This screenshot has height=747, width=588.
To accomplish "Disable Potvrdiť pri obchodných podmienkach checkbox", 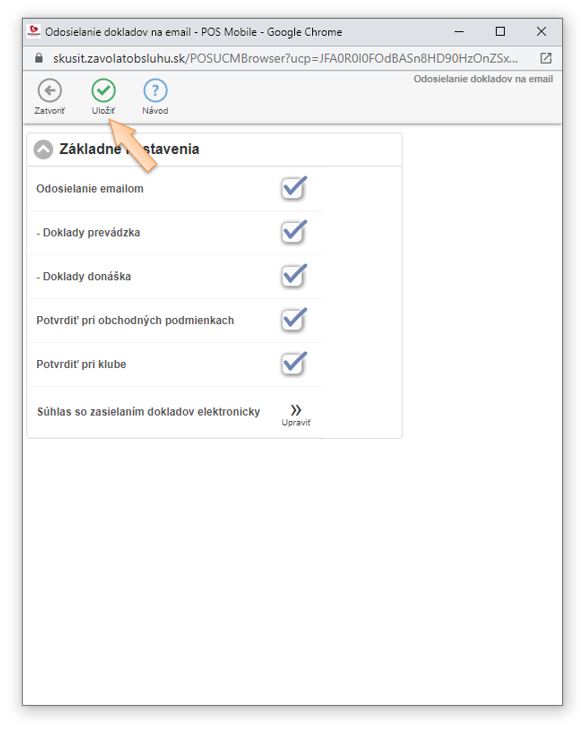I will tap(294, 320).
